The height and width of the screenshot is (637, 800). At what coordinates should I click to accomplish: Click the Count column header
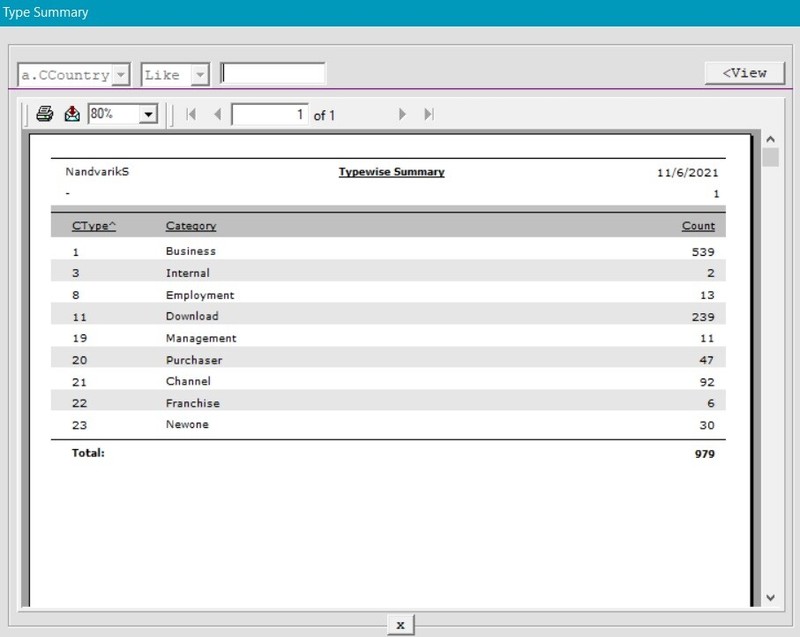pyautogui.click(x=698, y=226)
